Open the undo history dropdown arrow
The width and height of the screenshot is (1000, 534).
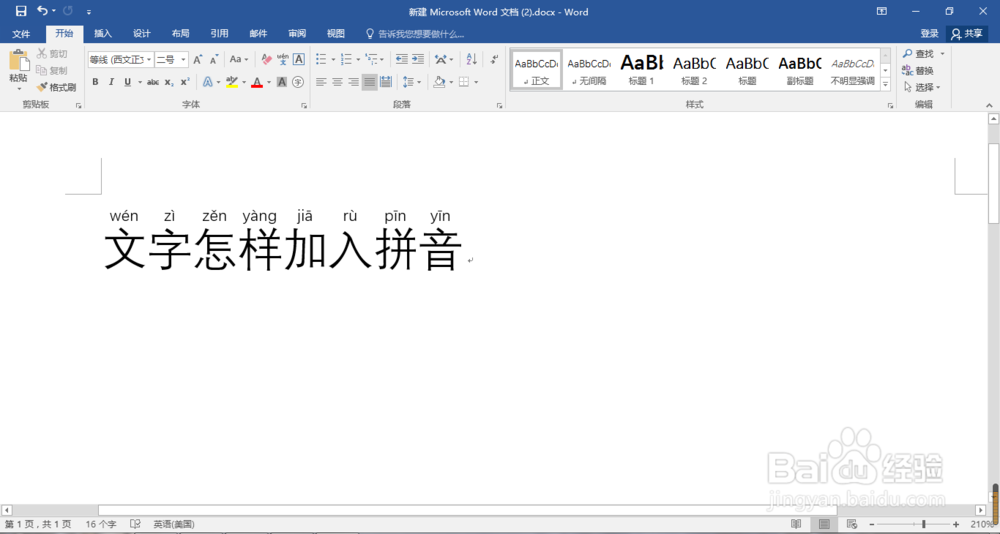click(x=54, y=11)
